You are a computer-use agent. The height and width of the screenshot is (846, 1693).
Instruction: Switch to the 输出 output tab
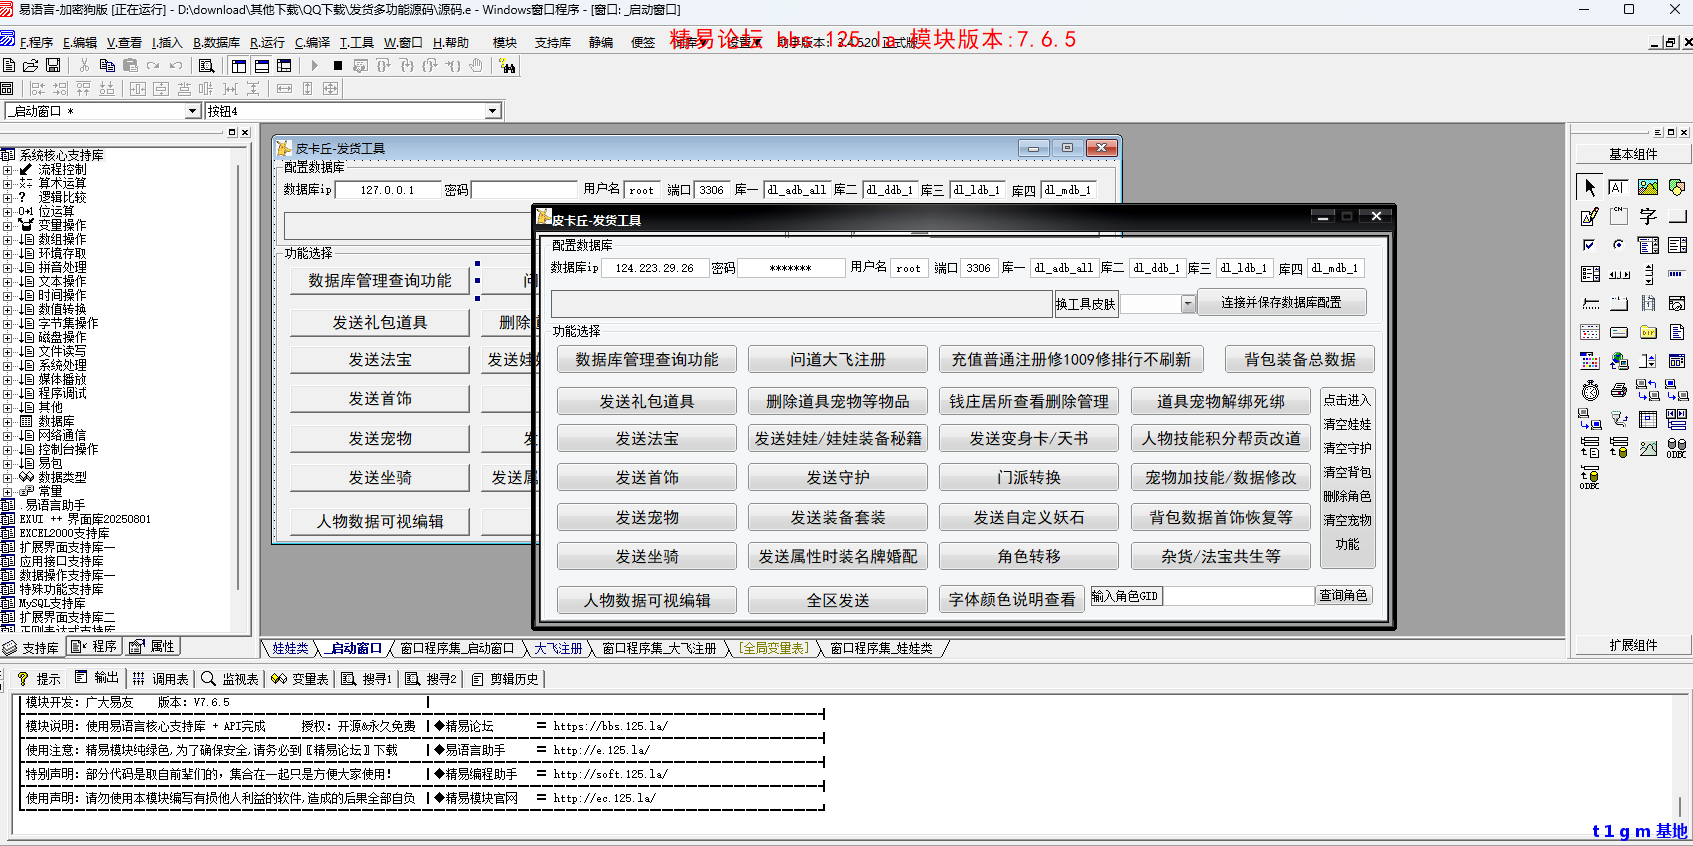[97, 678]
